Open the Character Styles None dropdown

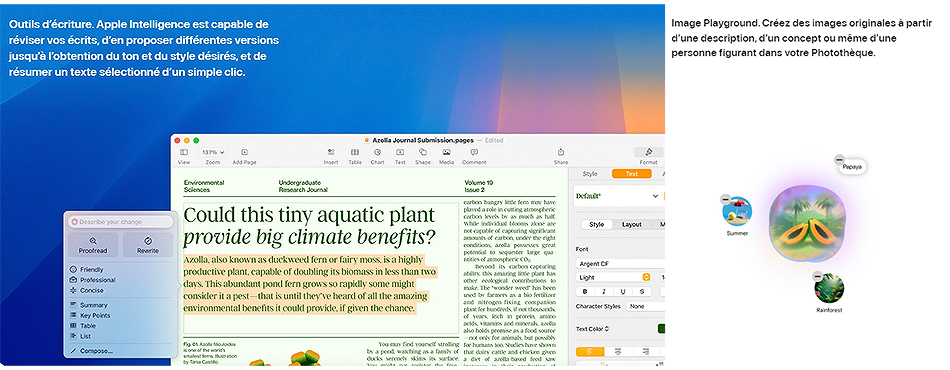(645, 306)
